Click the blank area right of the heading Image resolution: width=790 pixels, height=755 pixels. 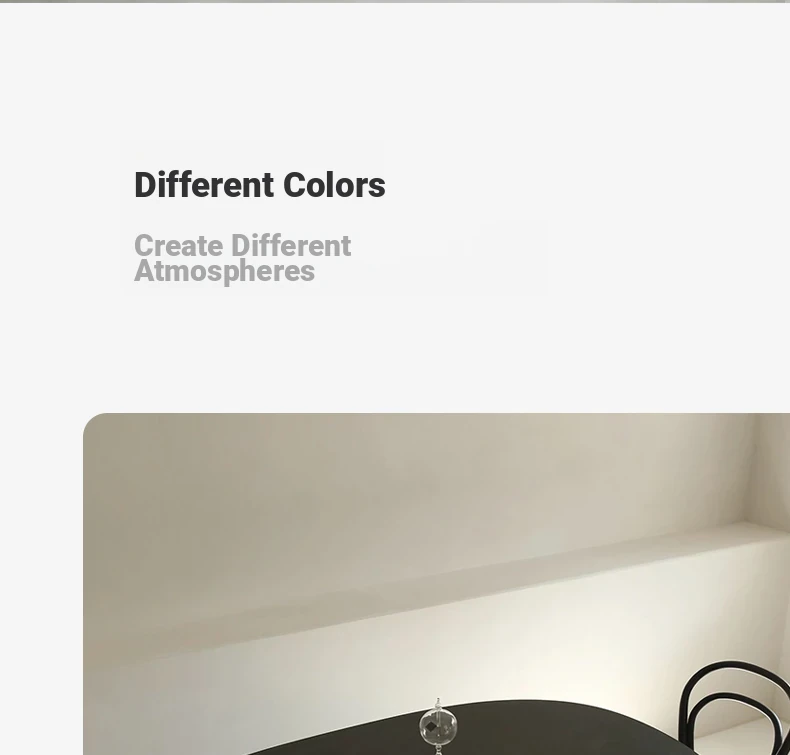click(x=579, y=185)
